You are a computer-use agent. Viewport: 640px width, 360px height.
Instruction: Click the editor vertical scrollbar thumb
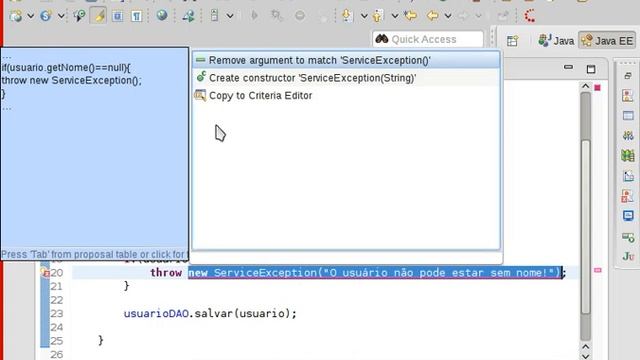(x=586, y=227)
